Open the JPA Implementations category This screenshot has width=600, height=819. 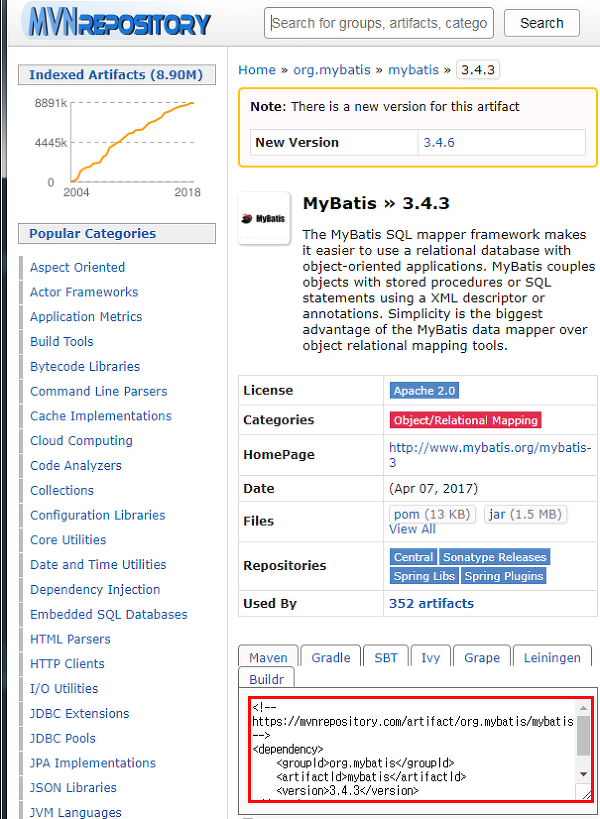pyautogui.click(x=93, y=763)
